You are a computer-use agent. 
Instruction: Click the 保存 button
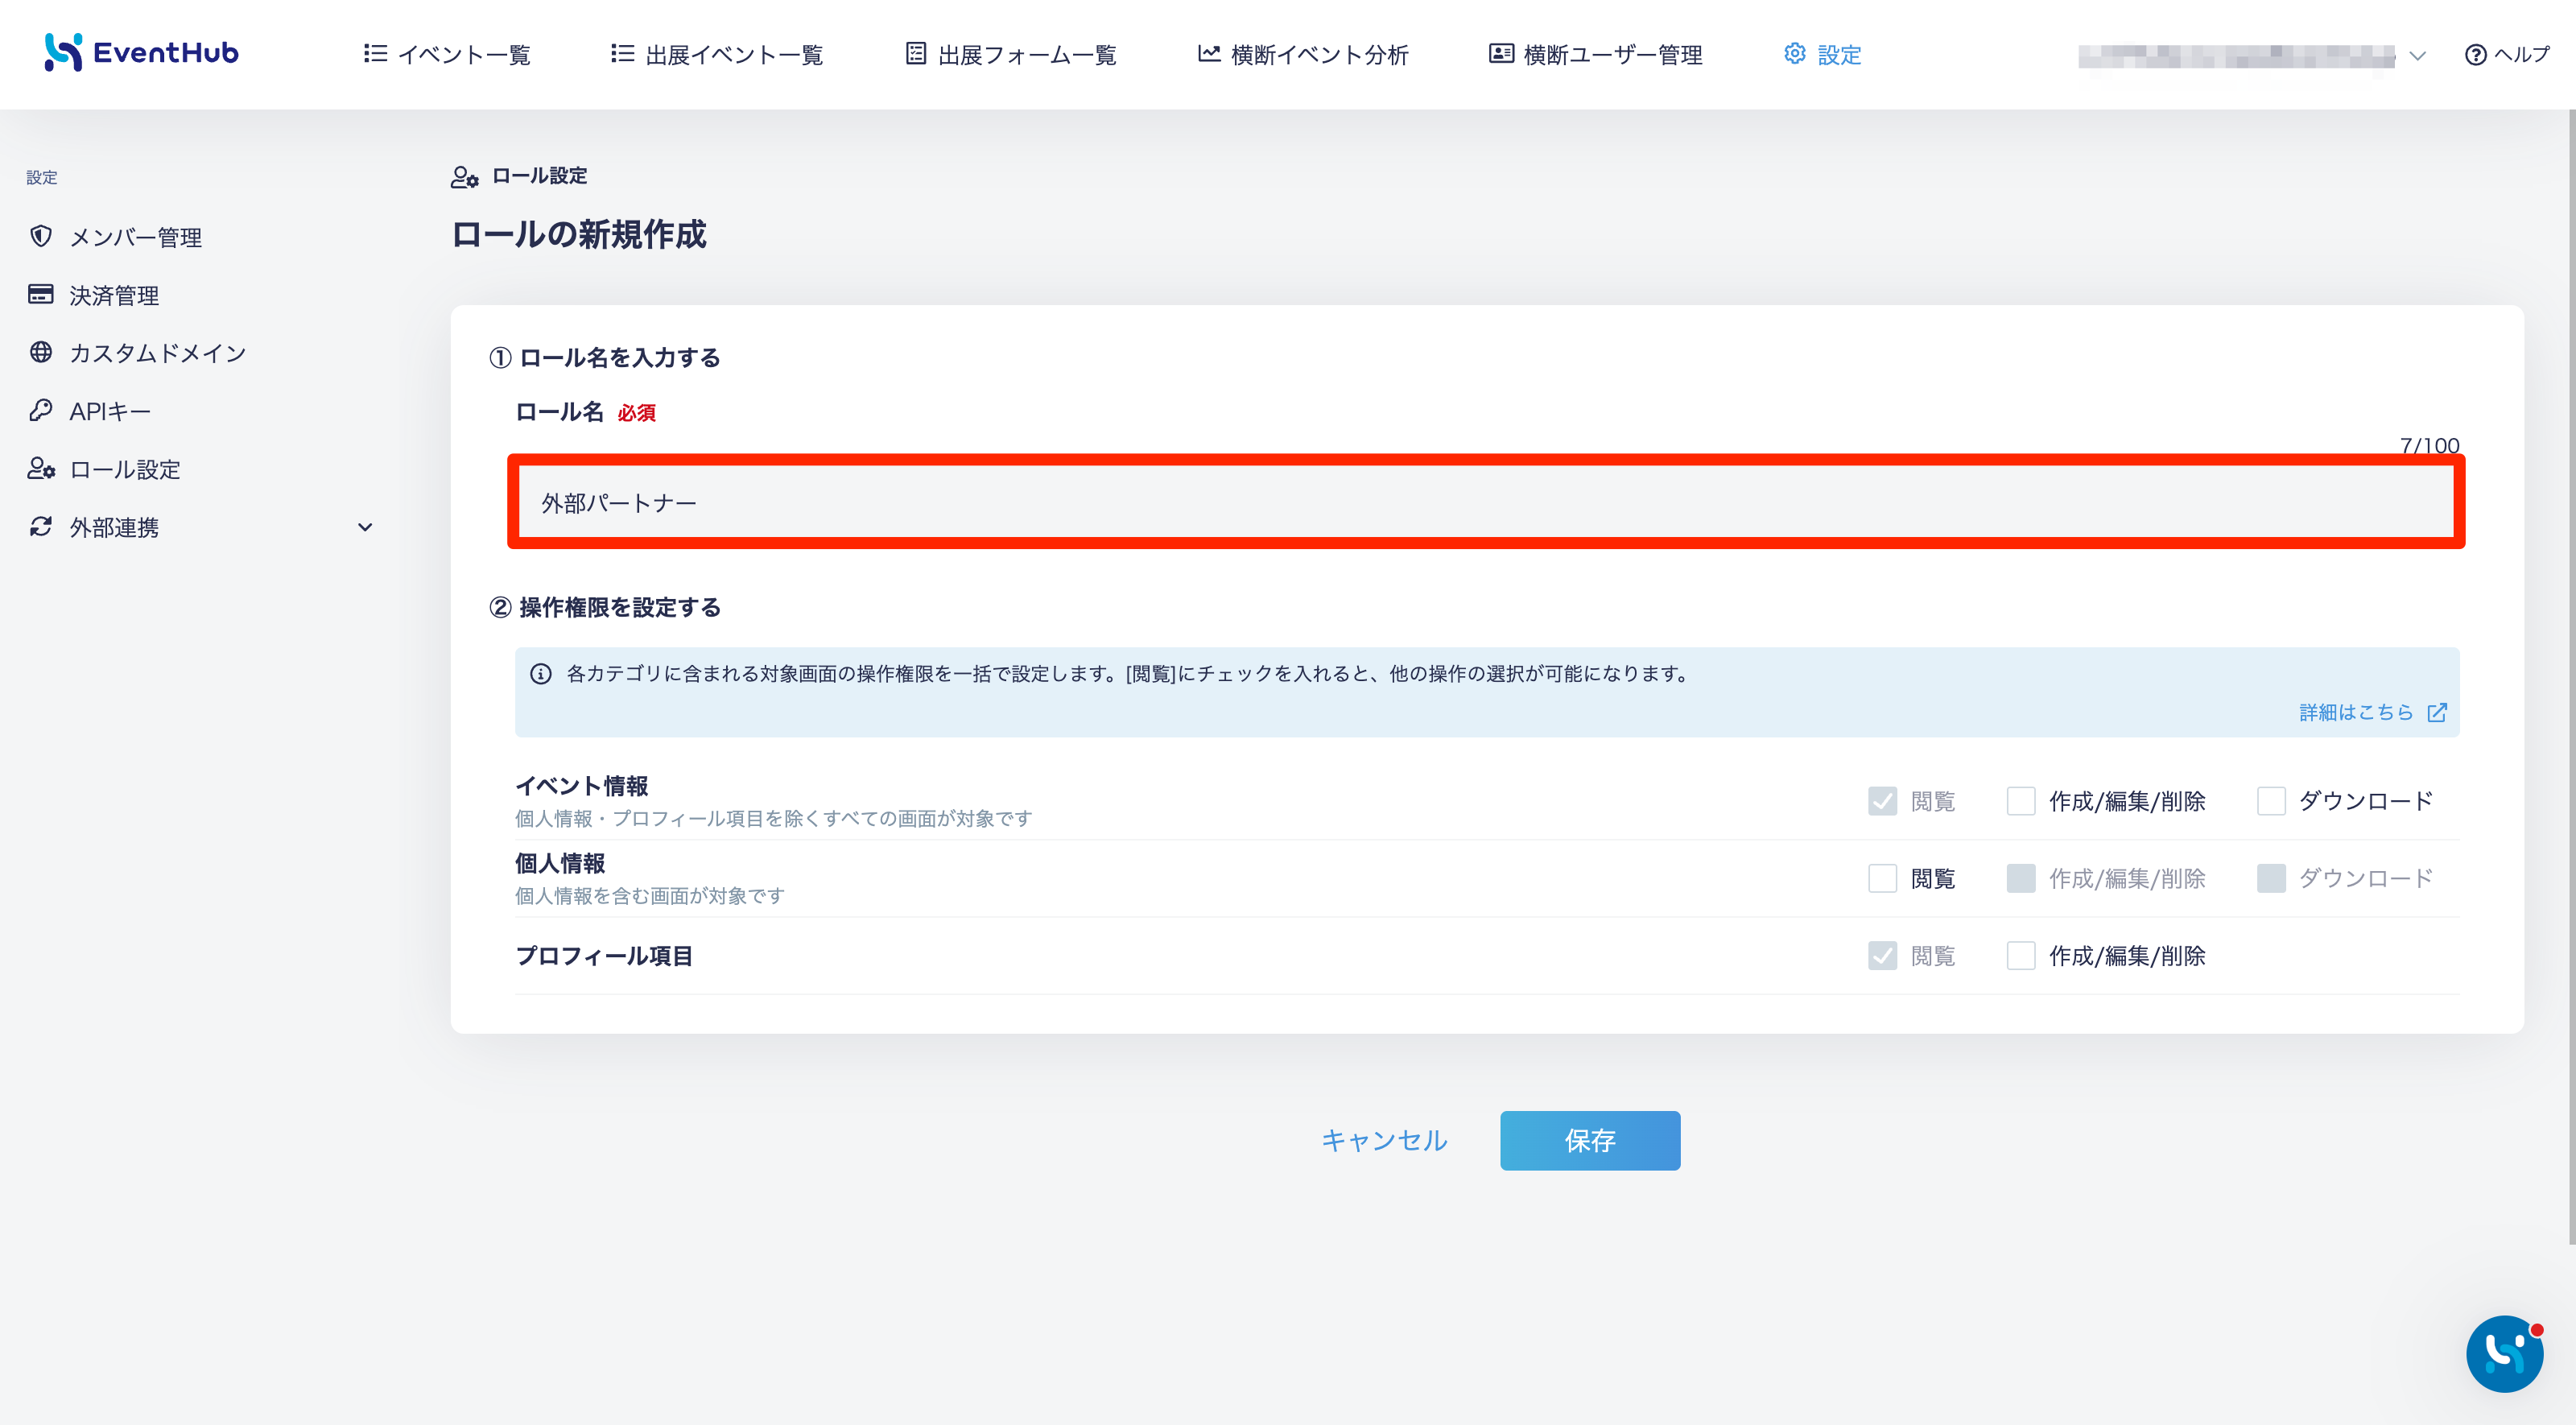1590,1140
